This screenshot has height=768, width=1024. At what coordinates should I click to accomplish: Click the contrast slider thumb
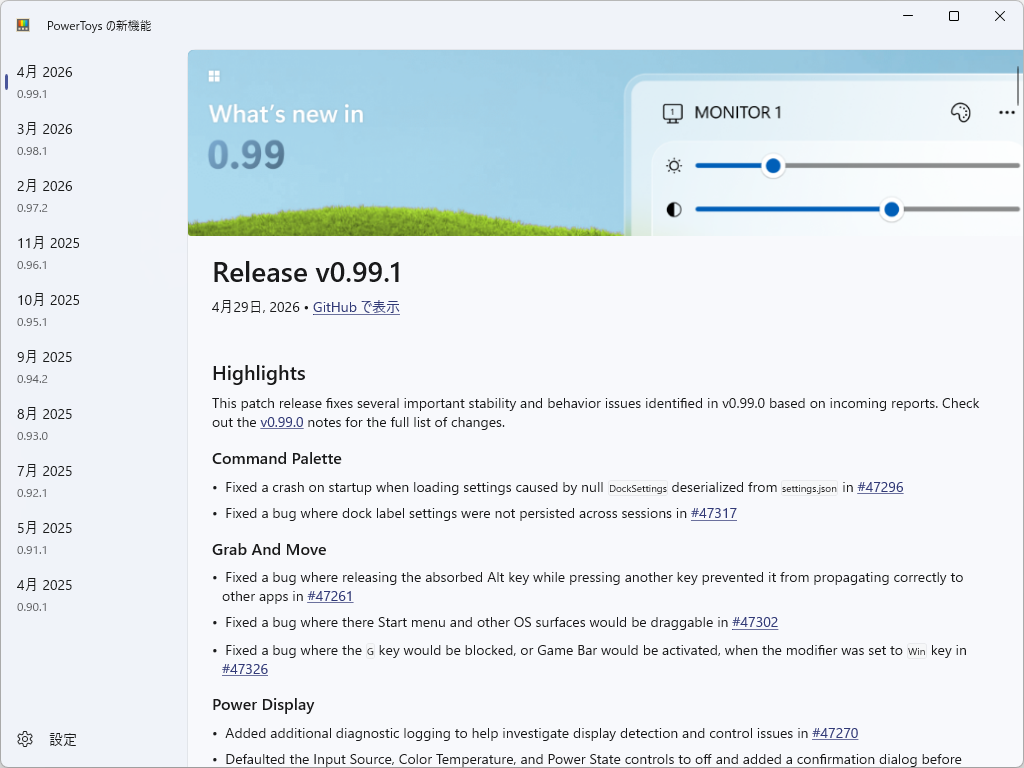(891, 210)
